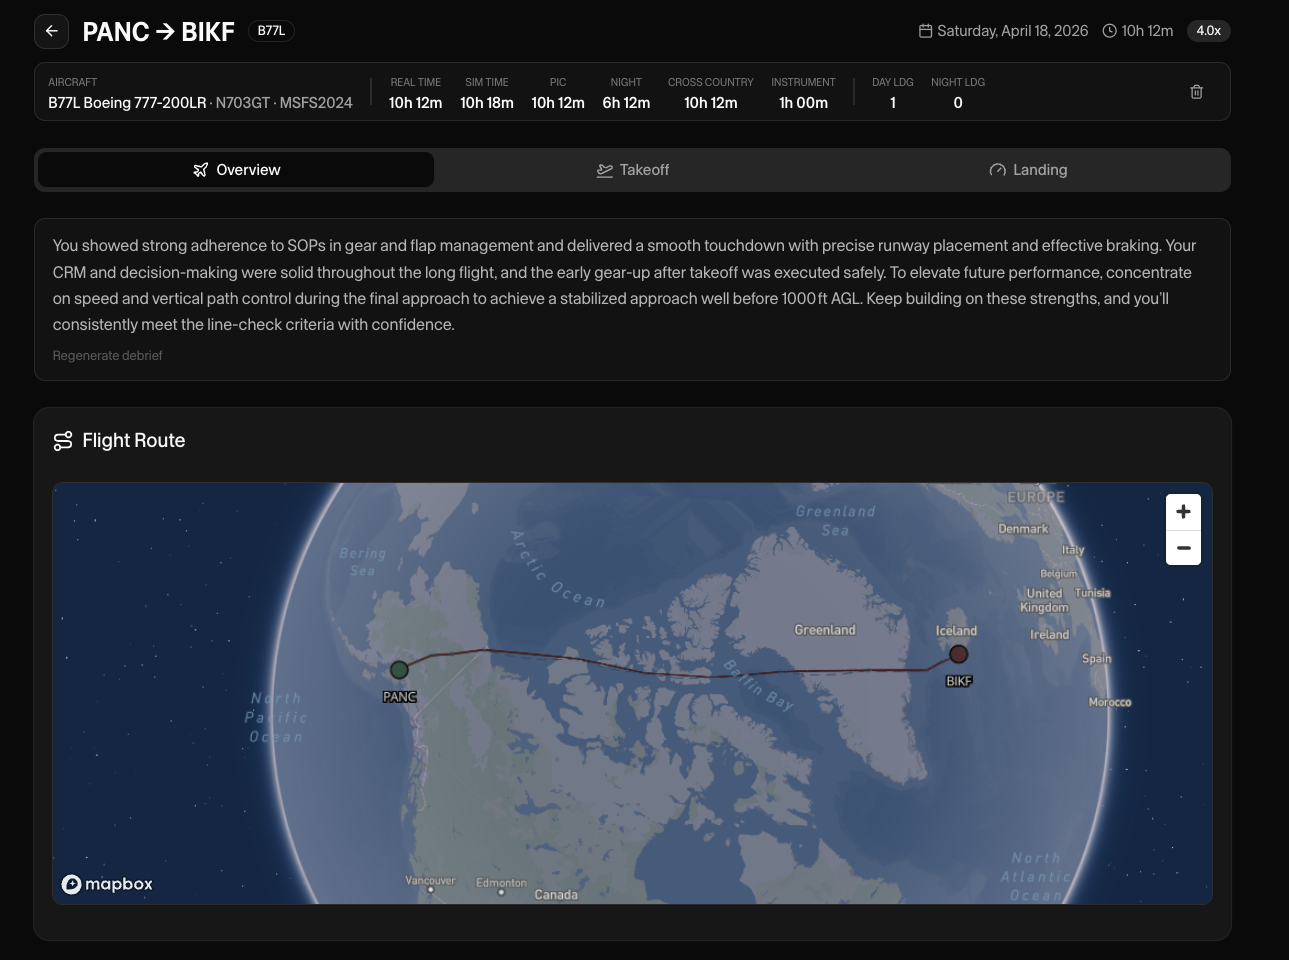1289x960 pixels.
Task: Delete flight with the trash icon
Action: [x=1196, y=92]
